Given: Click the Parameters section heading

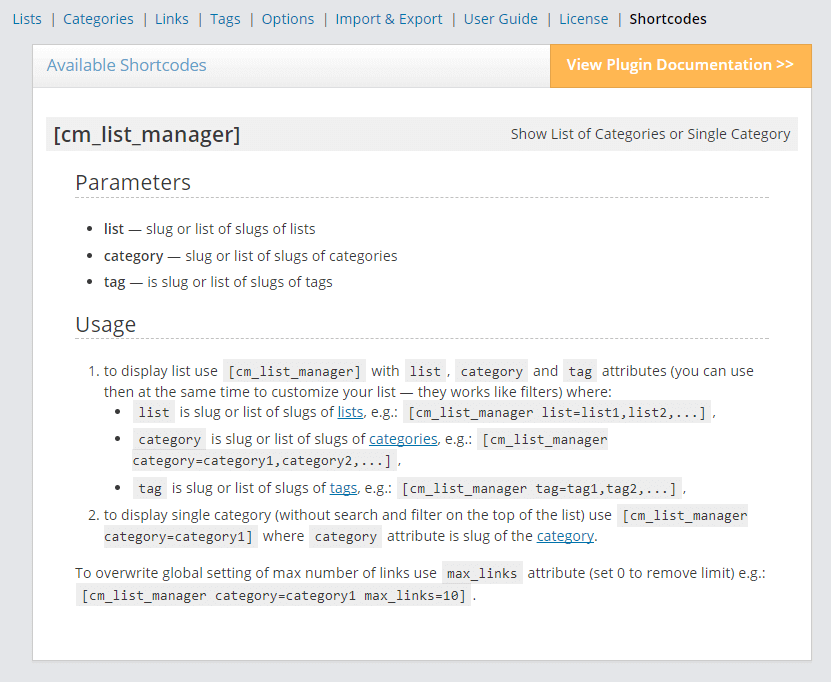Looking at the screenshot, I should click(x=133, y=183).
